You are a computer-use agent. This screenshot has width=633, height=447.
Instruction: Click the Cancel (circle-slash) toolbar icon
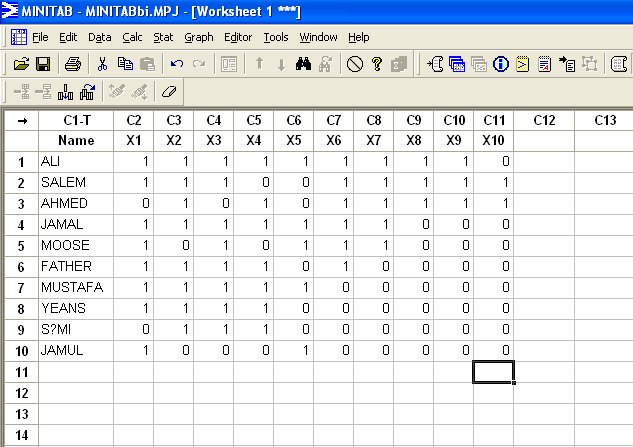click(355, 64)
